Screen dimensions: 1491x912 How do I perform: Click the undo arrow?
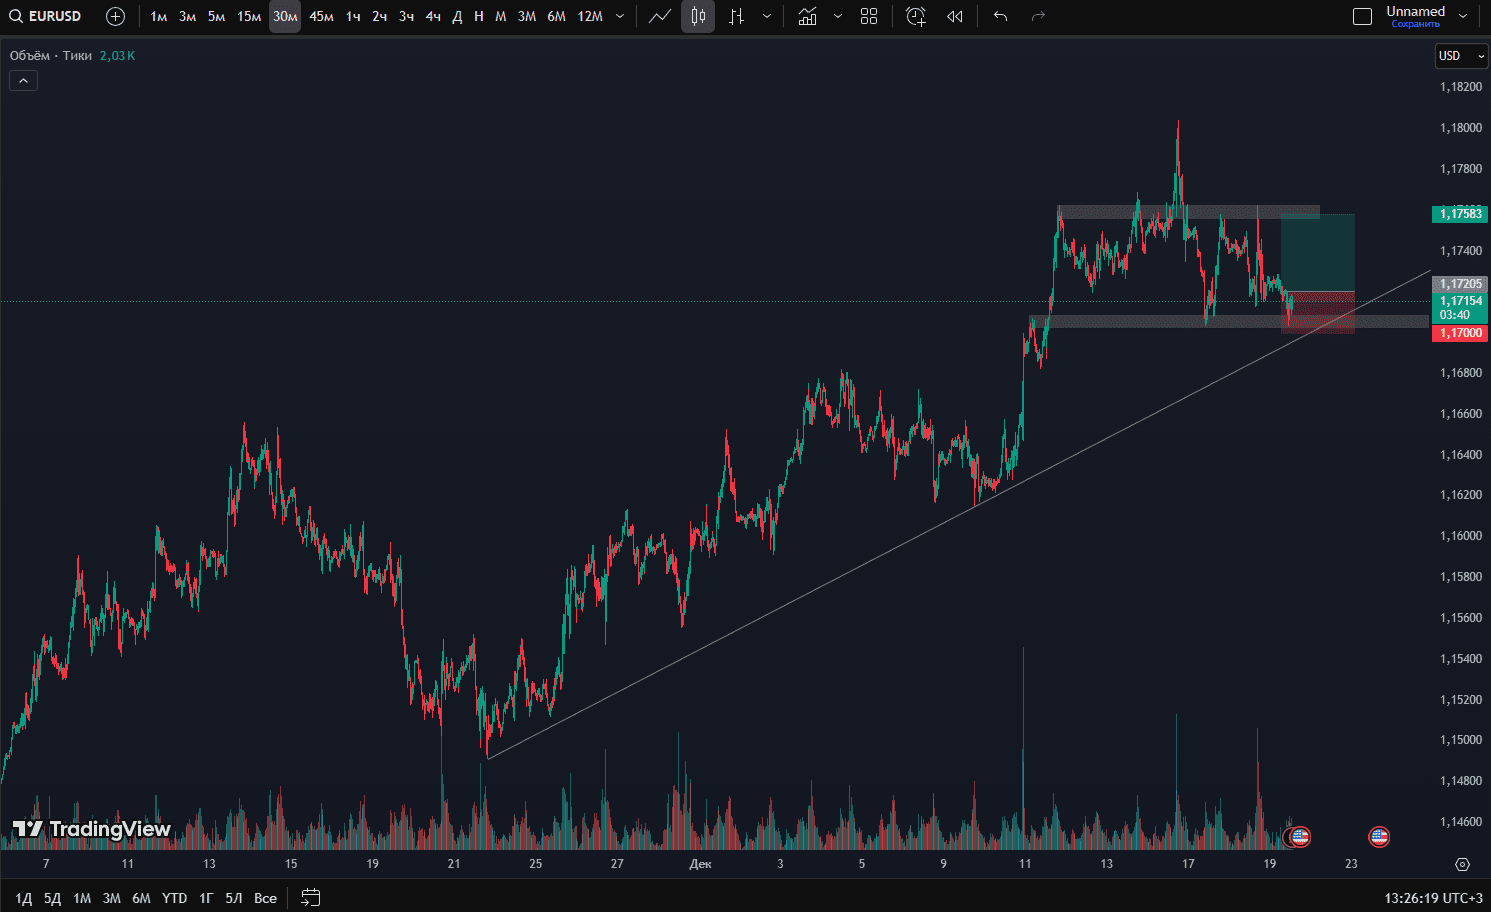[1000, 16]
